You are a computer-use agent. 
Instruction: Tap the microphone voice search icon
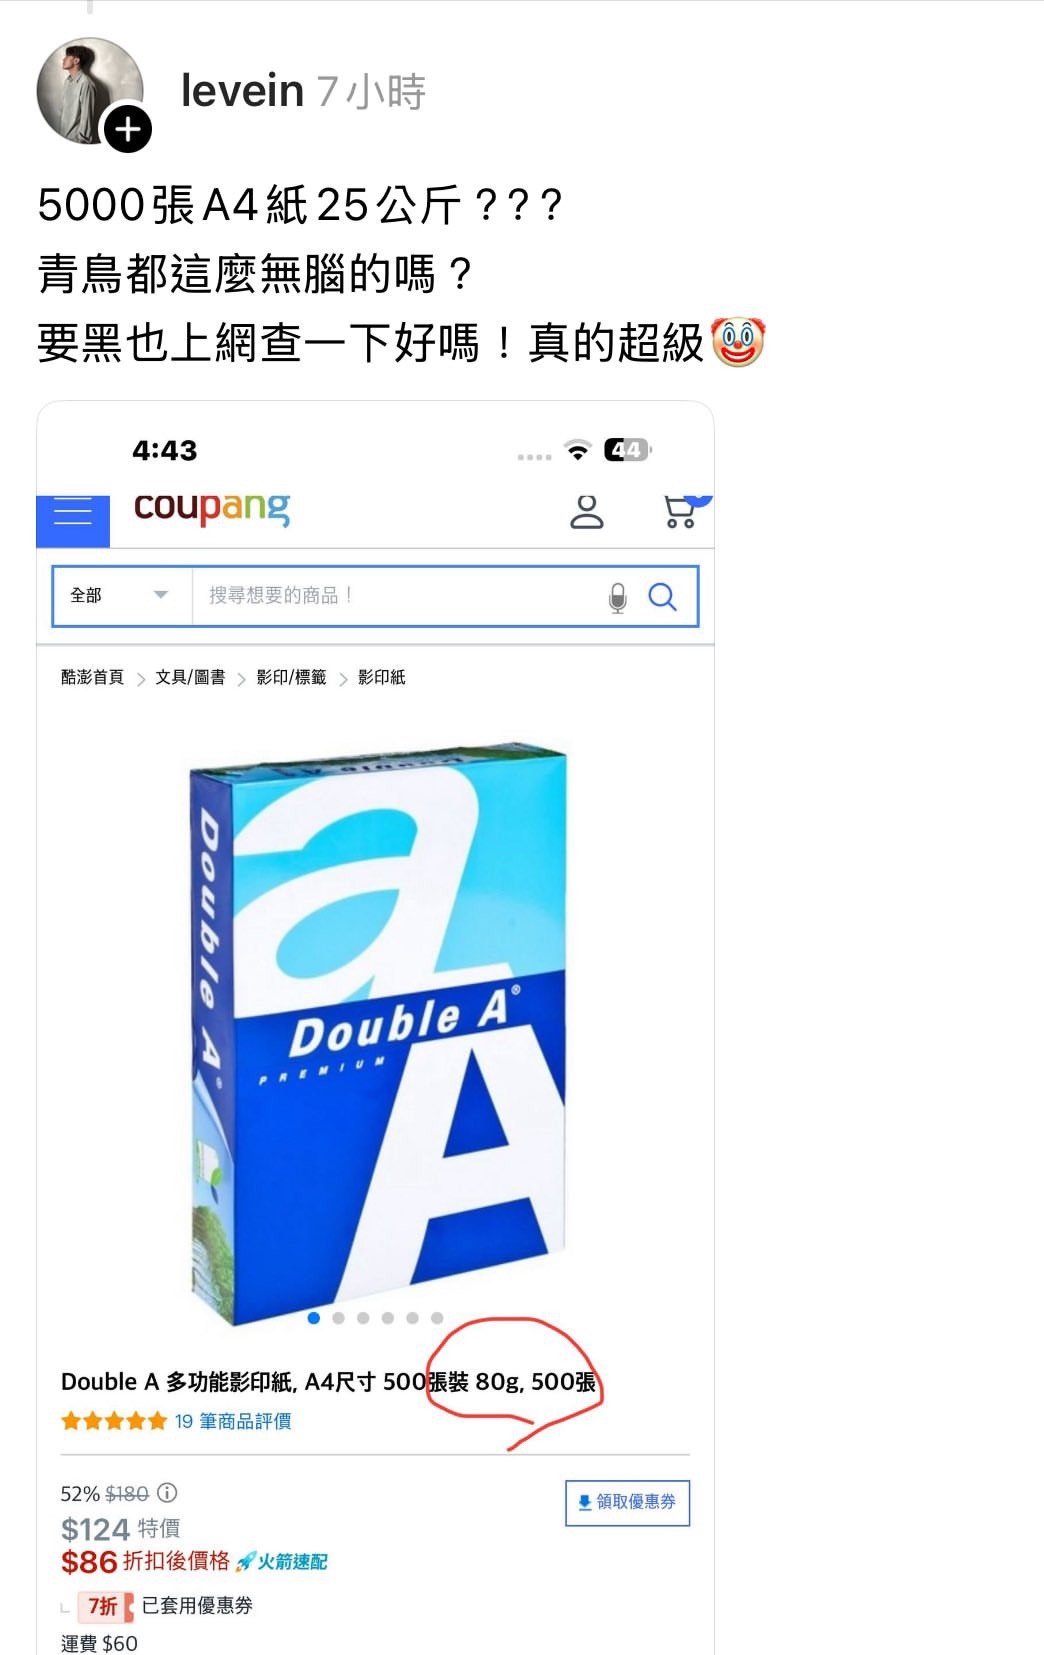point(618,597)
